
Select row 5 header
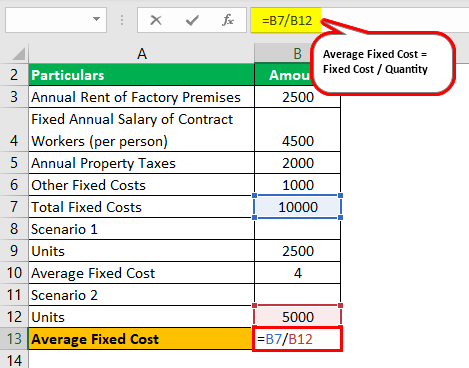14,163
